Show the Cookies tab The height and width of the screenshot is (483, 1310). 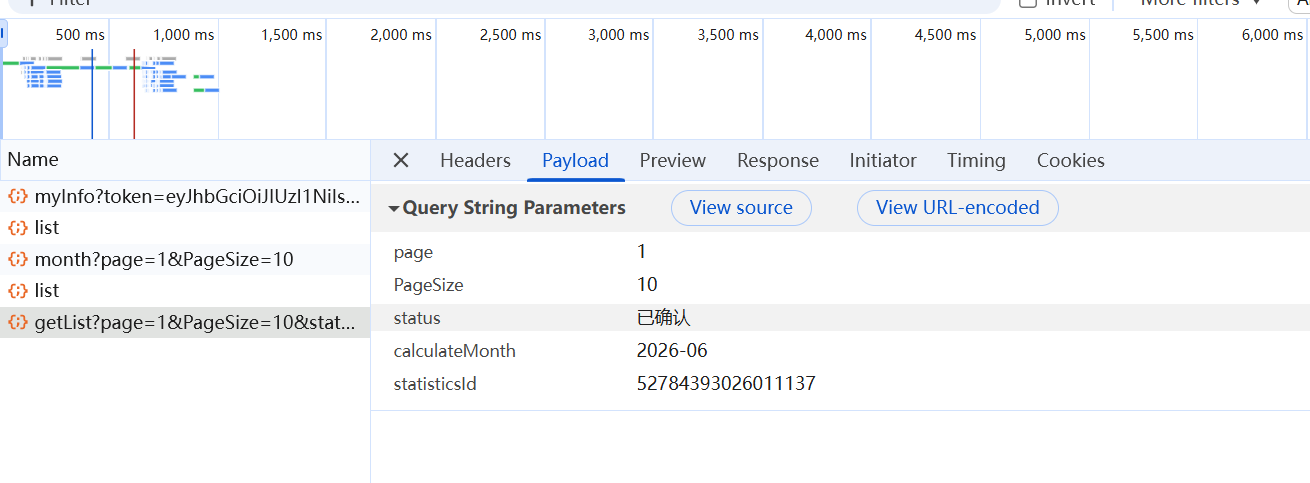[x=1070, y=160]
